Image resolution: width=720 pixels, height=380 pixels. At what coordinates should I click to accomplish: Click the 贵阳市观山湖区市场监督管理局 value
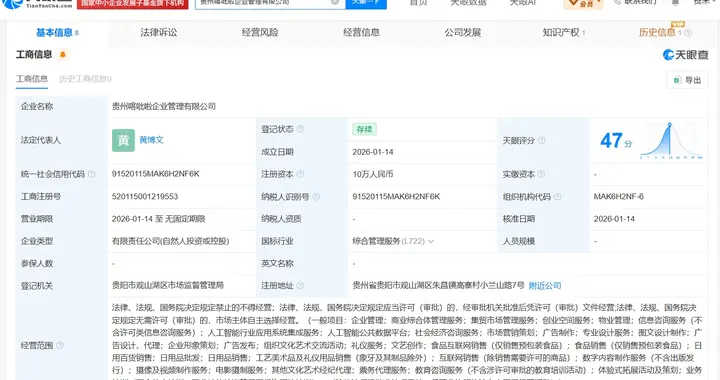point(168,285)
